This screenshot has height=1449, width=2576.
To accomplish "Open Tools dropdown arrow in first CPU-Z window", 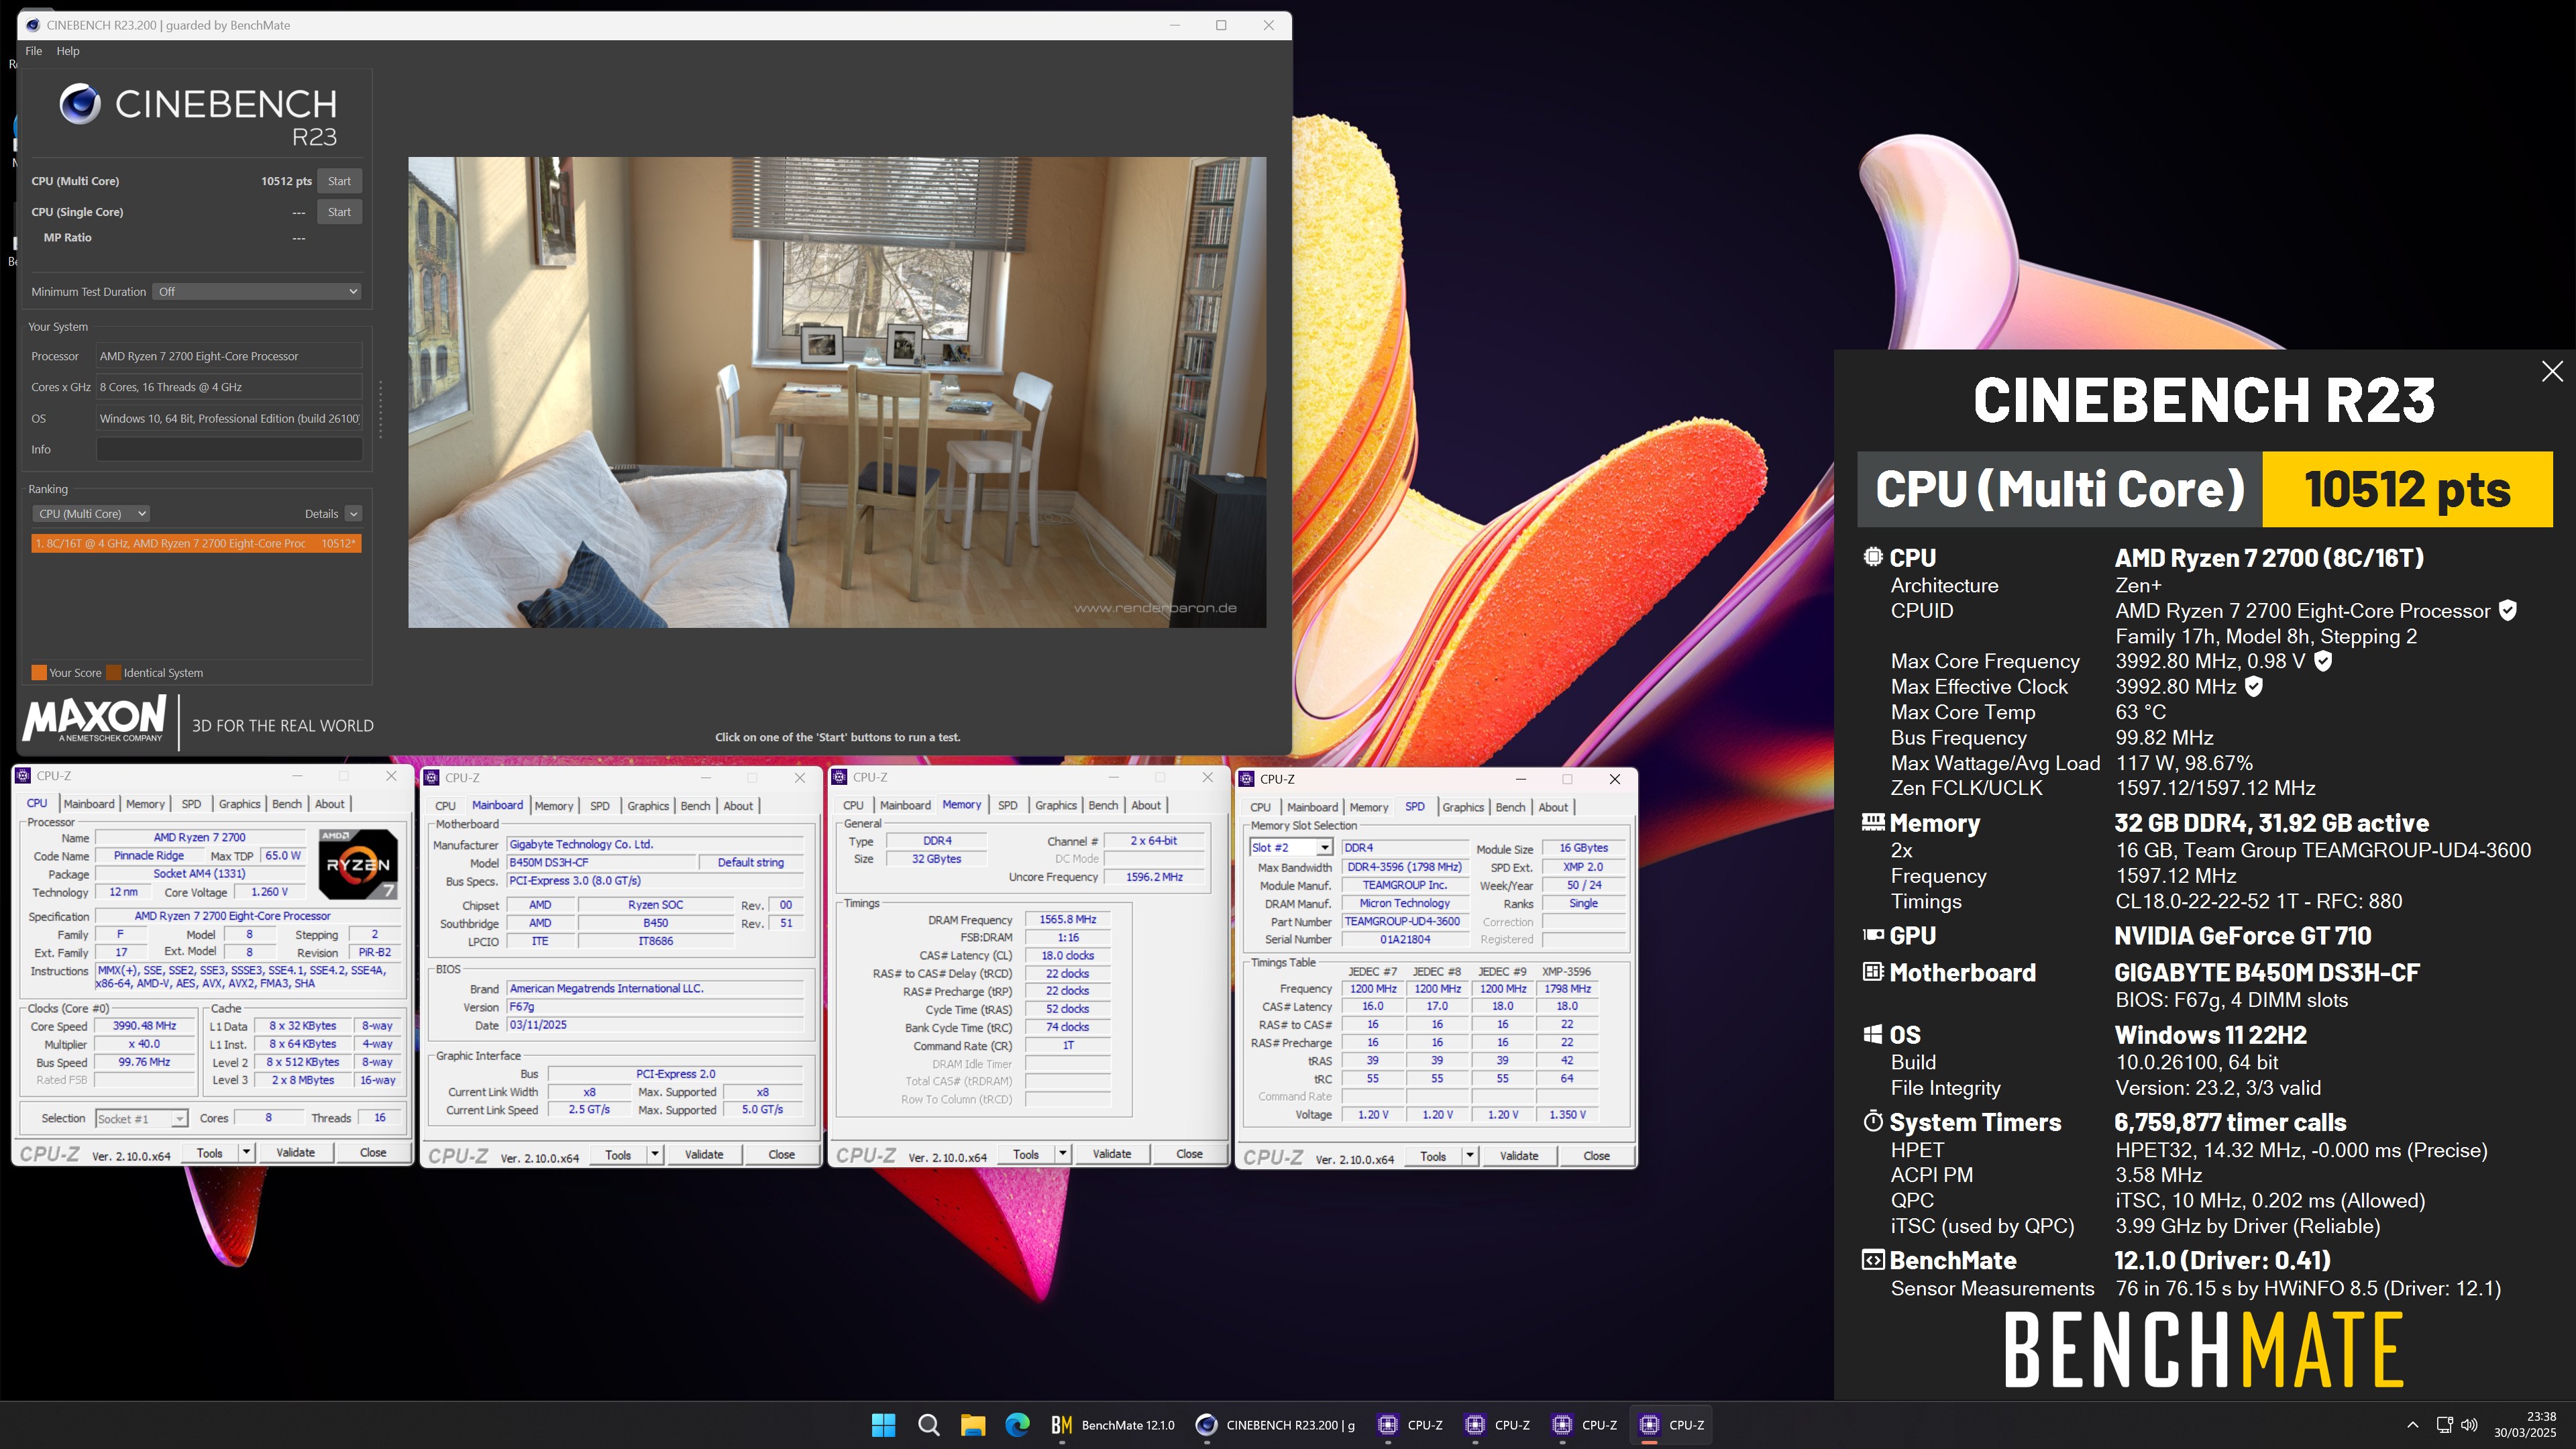I will pos(246,1152).
